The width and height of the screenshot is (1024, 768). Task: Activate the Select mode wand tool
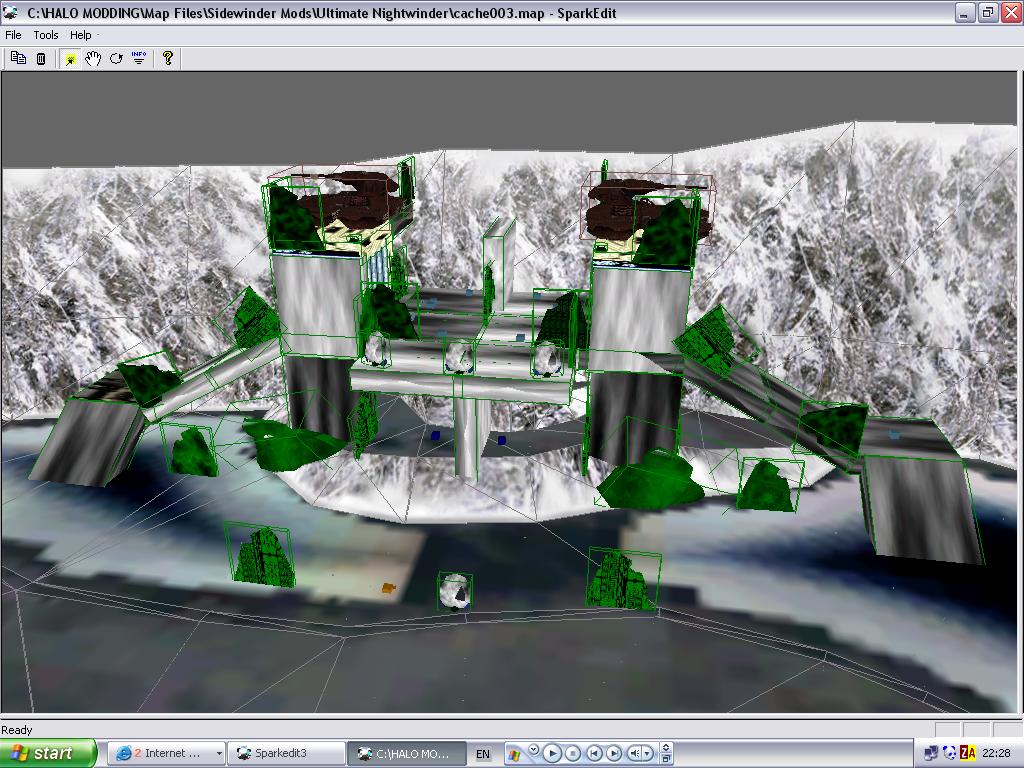(x=70, y=59)
